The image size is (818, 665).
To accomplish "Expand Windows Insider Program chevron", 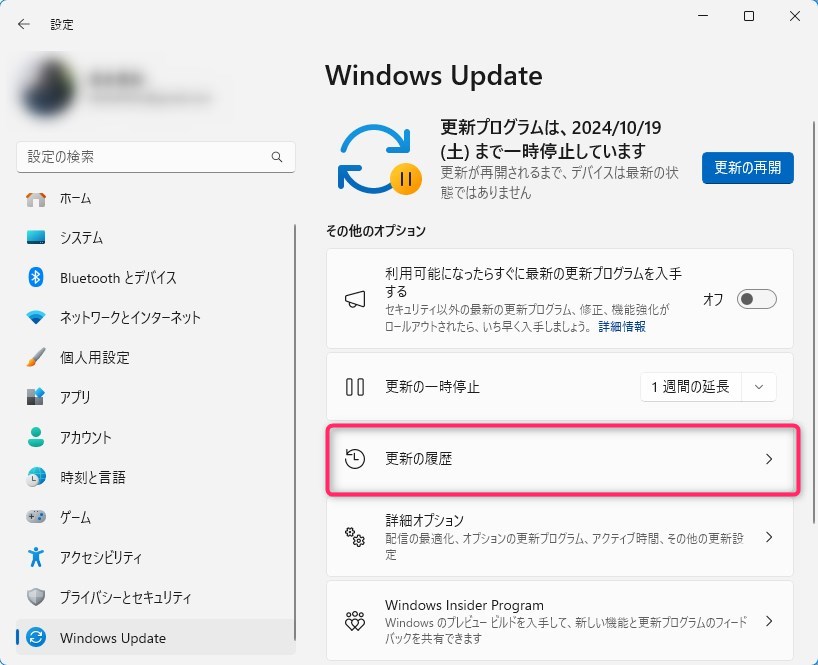I will click(x=768, y=621).
